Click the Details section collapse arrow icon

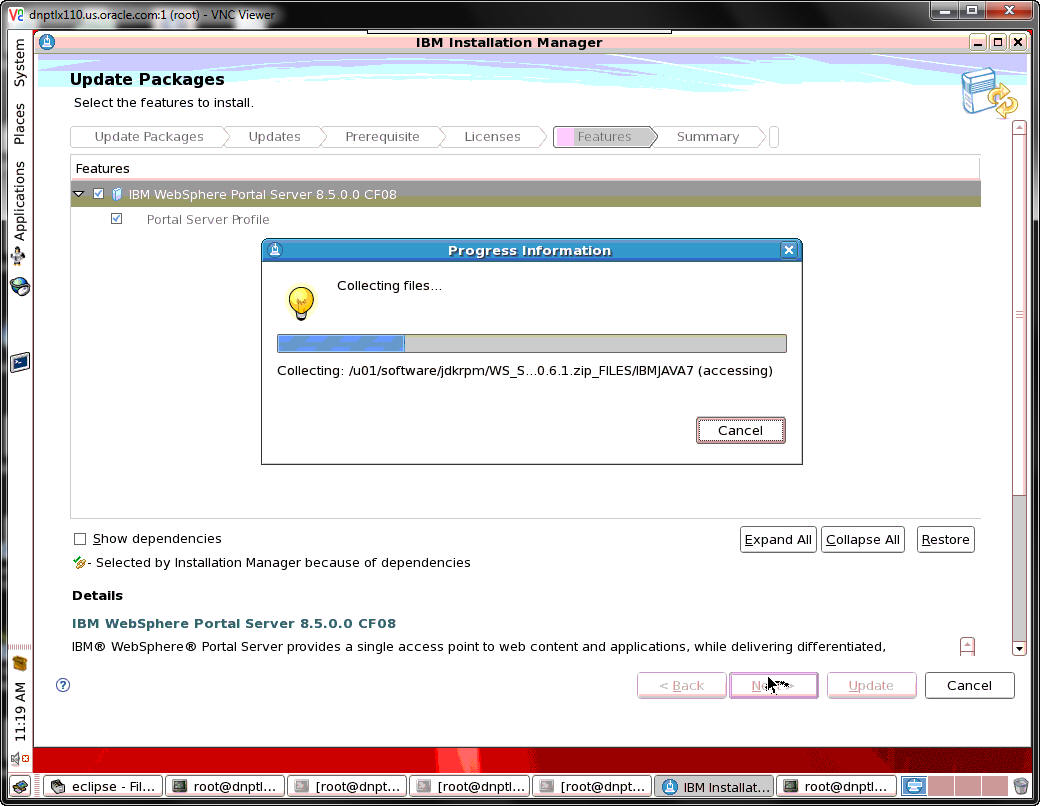pos(967,646)
